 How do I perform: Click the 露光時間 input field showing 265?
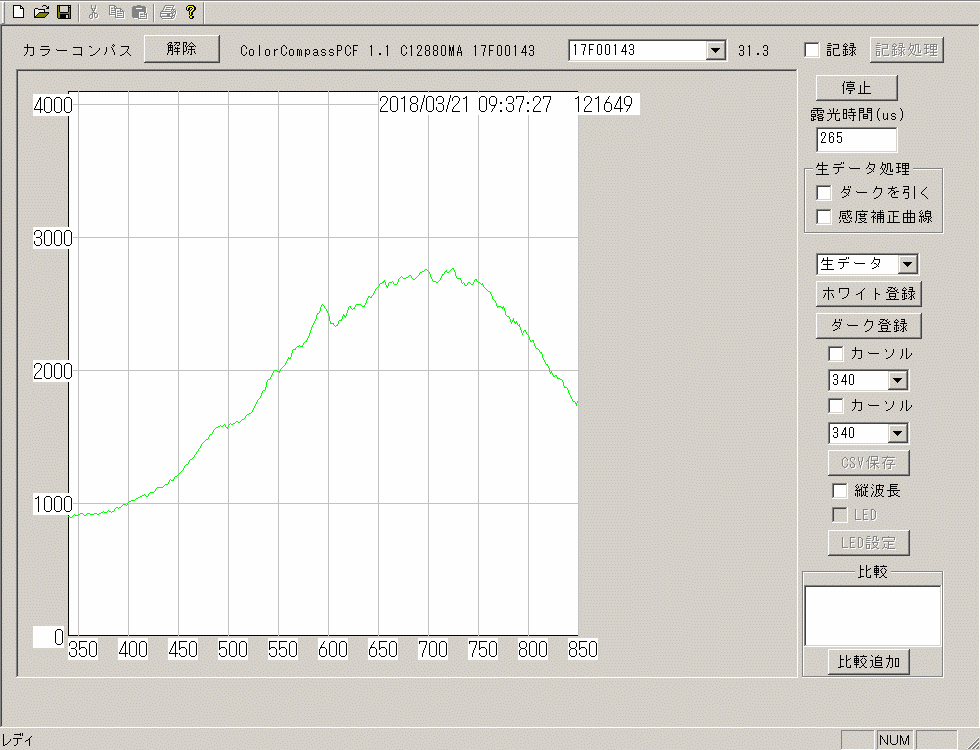[856, 139]
